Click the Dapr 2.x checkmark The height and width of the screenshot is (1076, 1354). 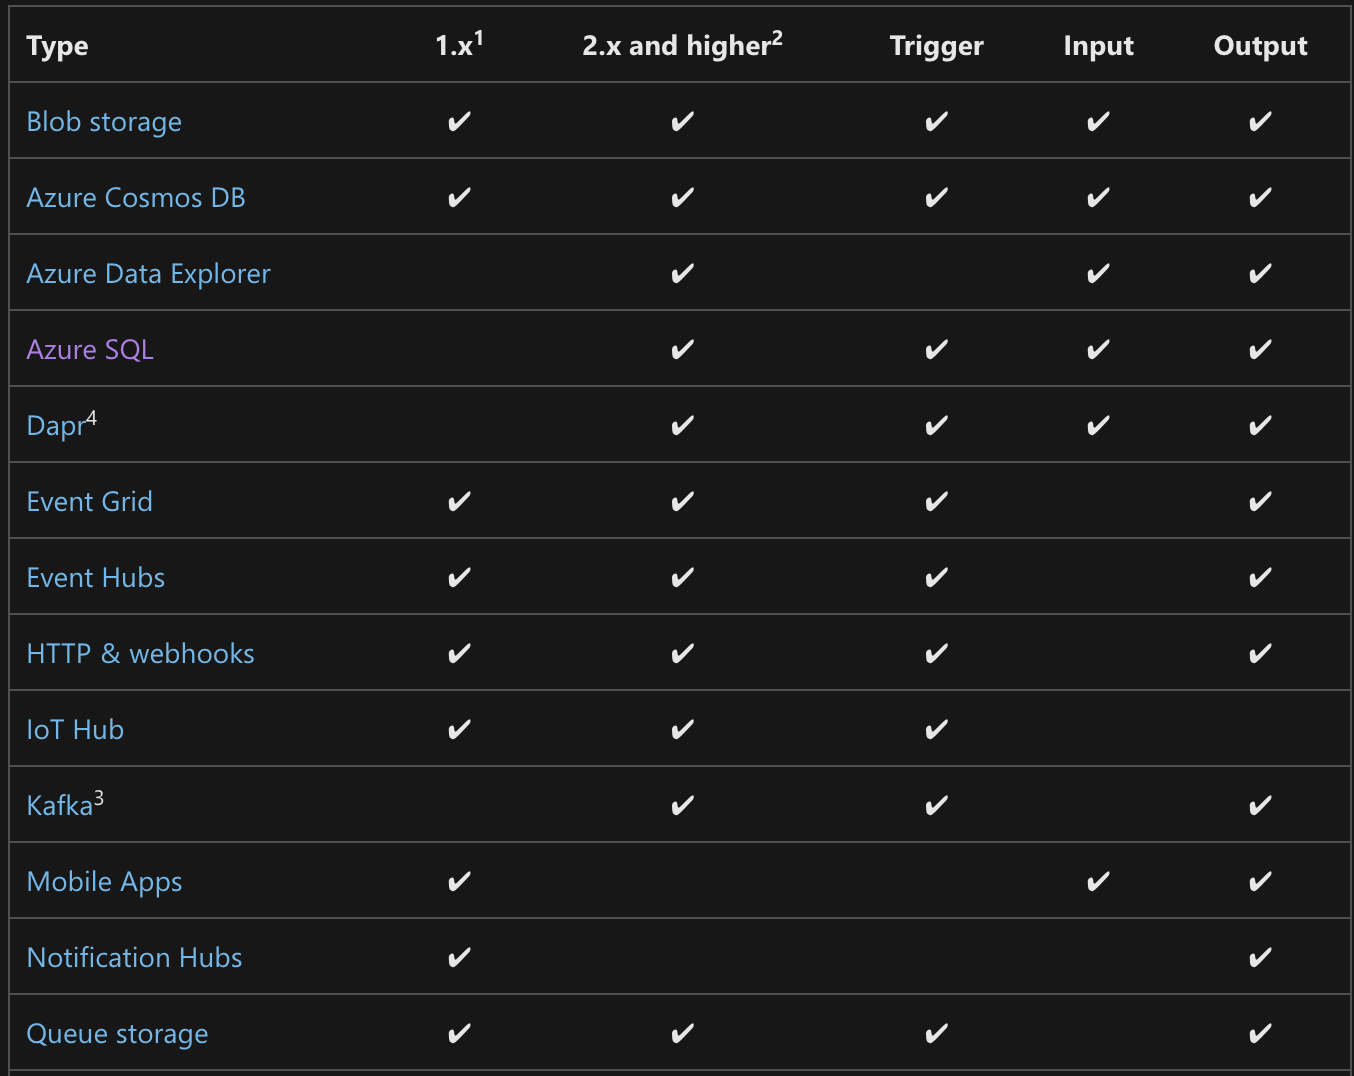tap(683, 426)
